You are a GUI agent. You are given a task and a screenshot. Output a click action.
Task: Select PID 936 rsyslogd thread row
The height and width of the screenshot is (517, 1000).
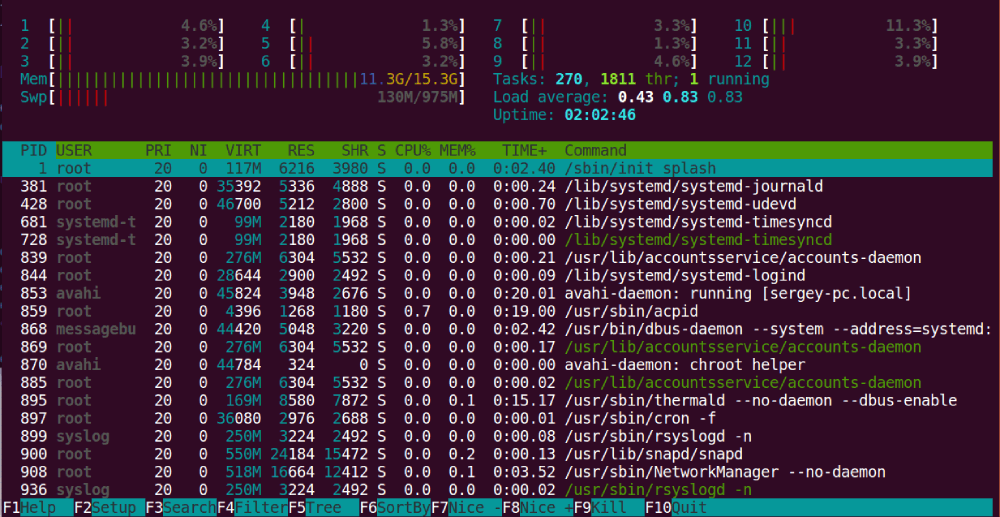[497, 490]
